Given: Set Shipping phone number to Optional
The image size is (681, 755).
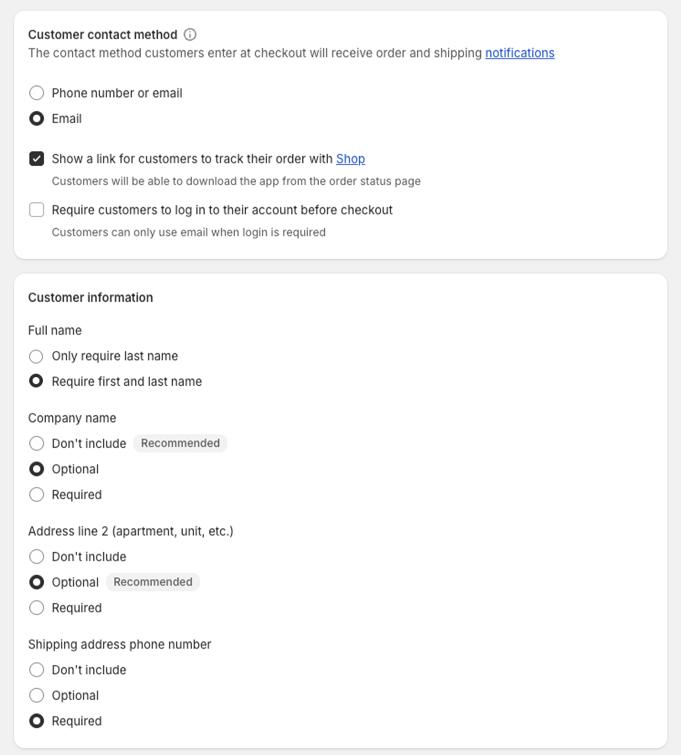Looking at the screenshot, I should 37,696.
